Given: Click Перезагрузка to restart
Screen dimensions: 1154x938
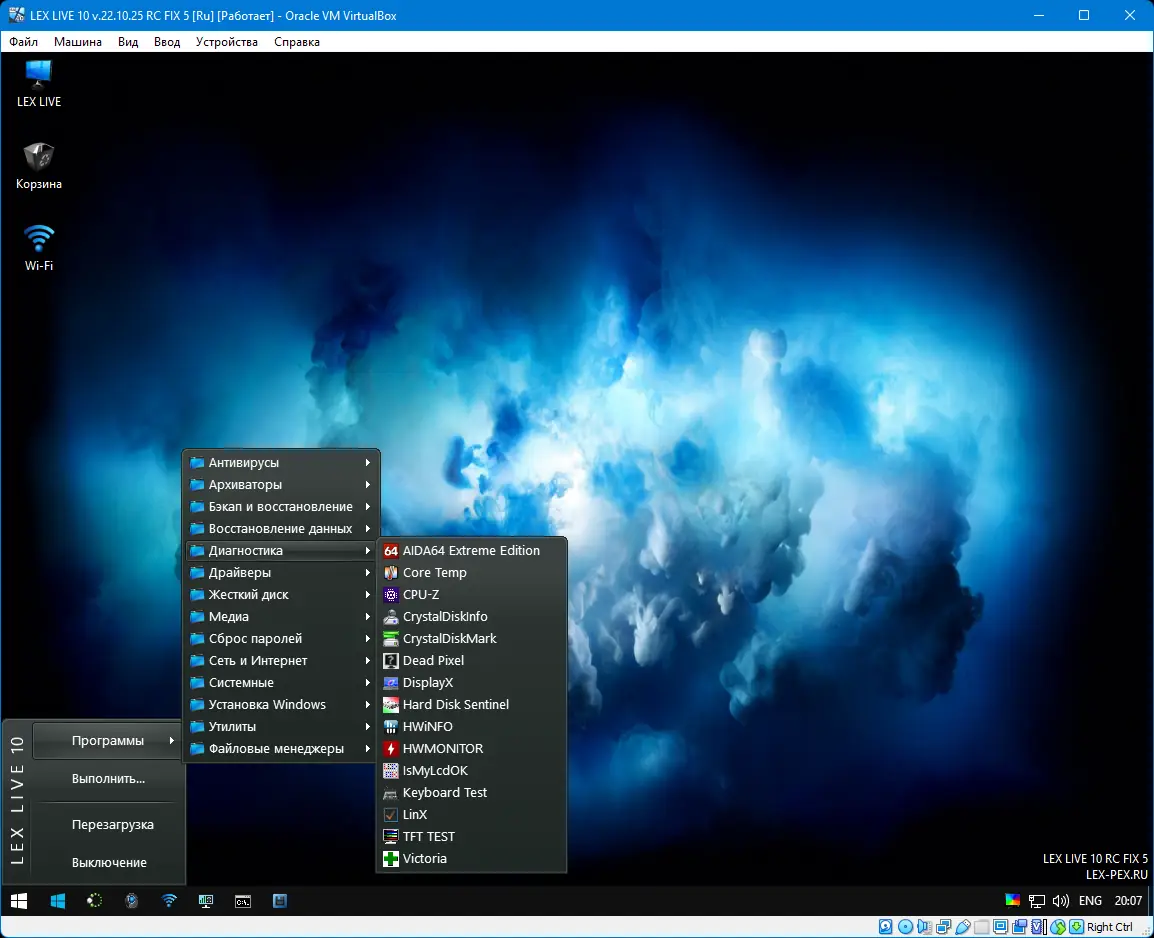Looking at the screenshot, I should (113, 825).
